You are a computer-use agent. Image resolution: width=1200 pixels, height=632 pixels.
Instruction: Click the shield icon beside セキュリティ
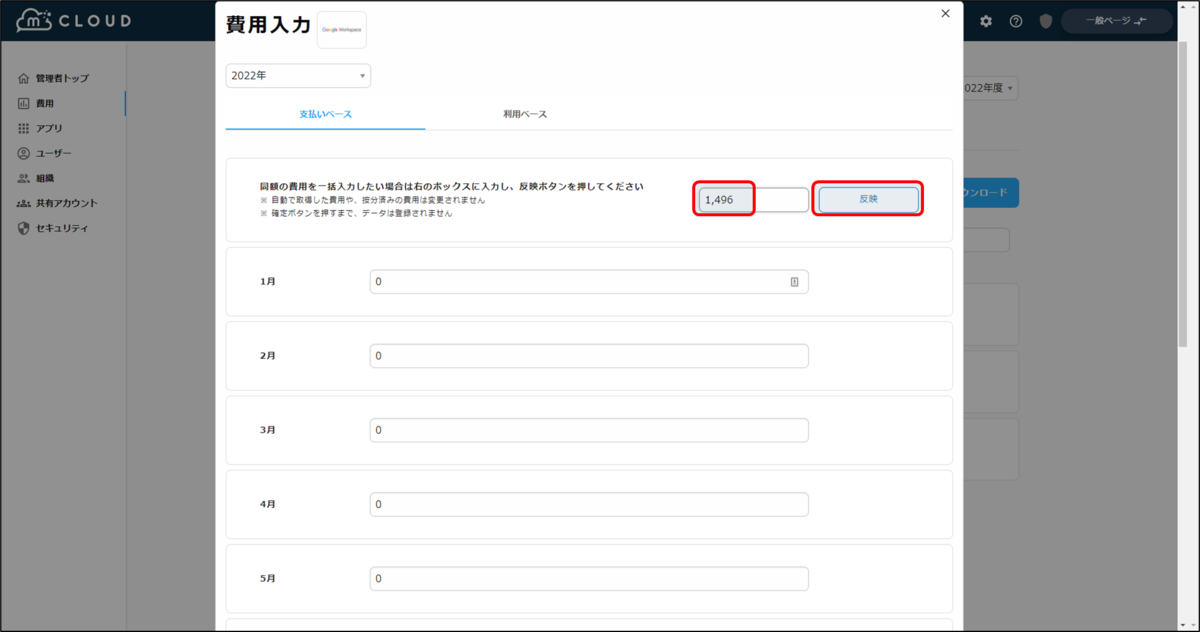(24, 228)
